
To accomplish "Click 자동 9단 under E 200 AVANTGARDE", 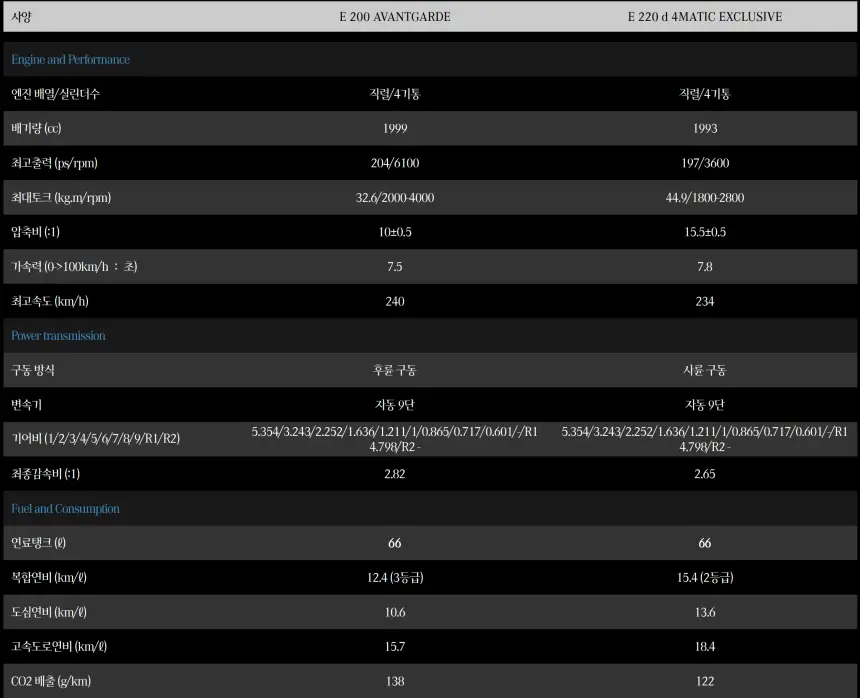I will click(395, 405).
